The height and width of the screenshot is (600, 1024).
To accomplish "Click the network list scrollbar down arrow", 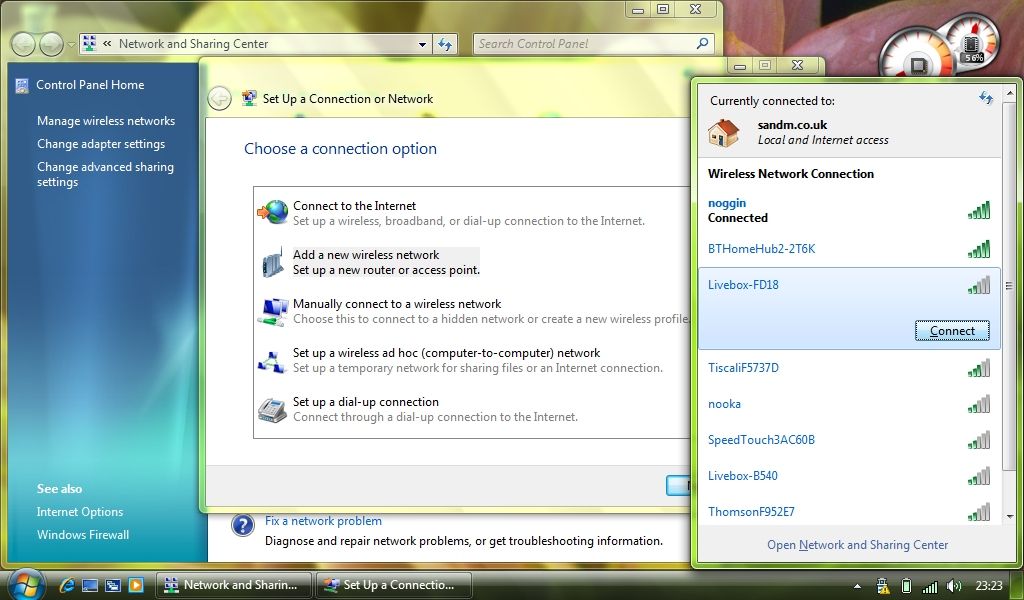I will (x=1010, y=516).
